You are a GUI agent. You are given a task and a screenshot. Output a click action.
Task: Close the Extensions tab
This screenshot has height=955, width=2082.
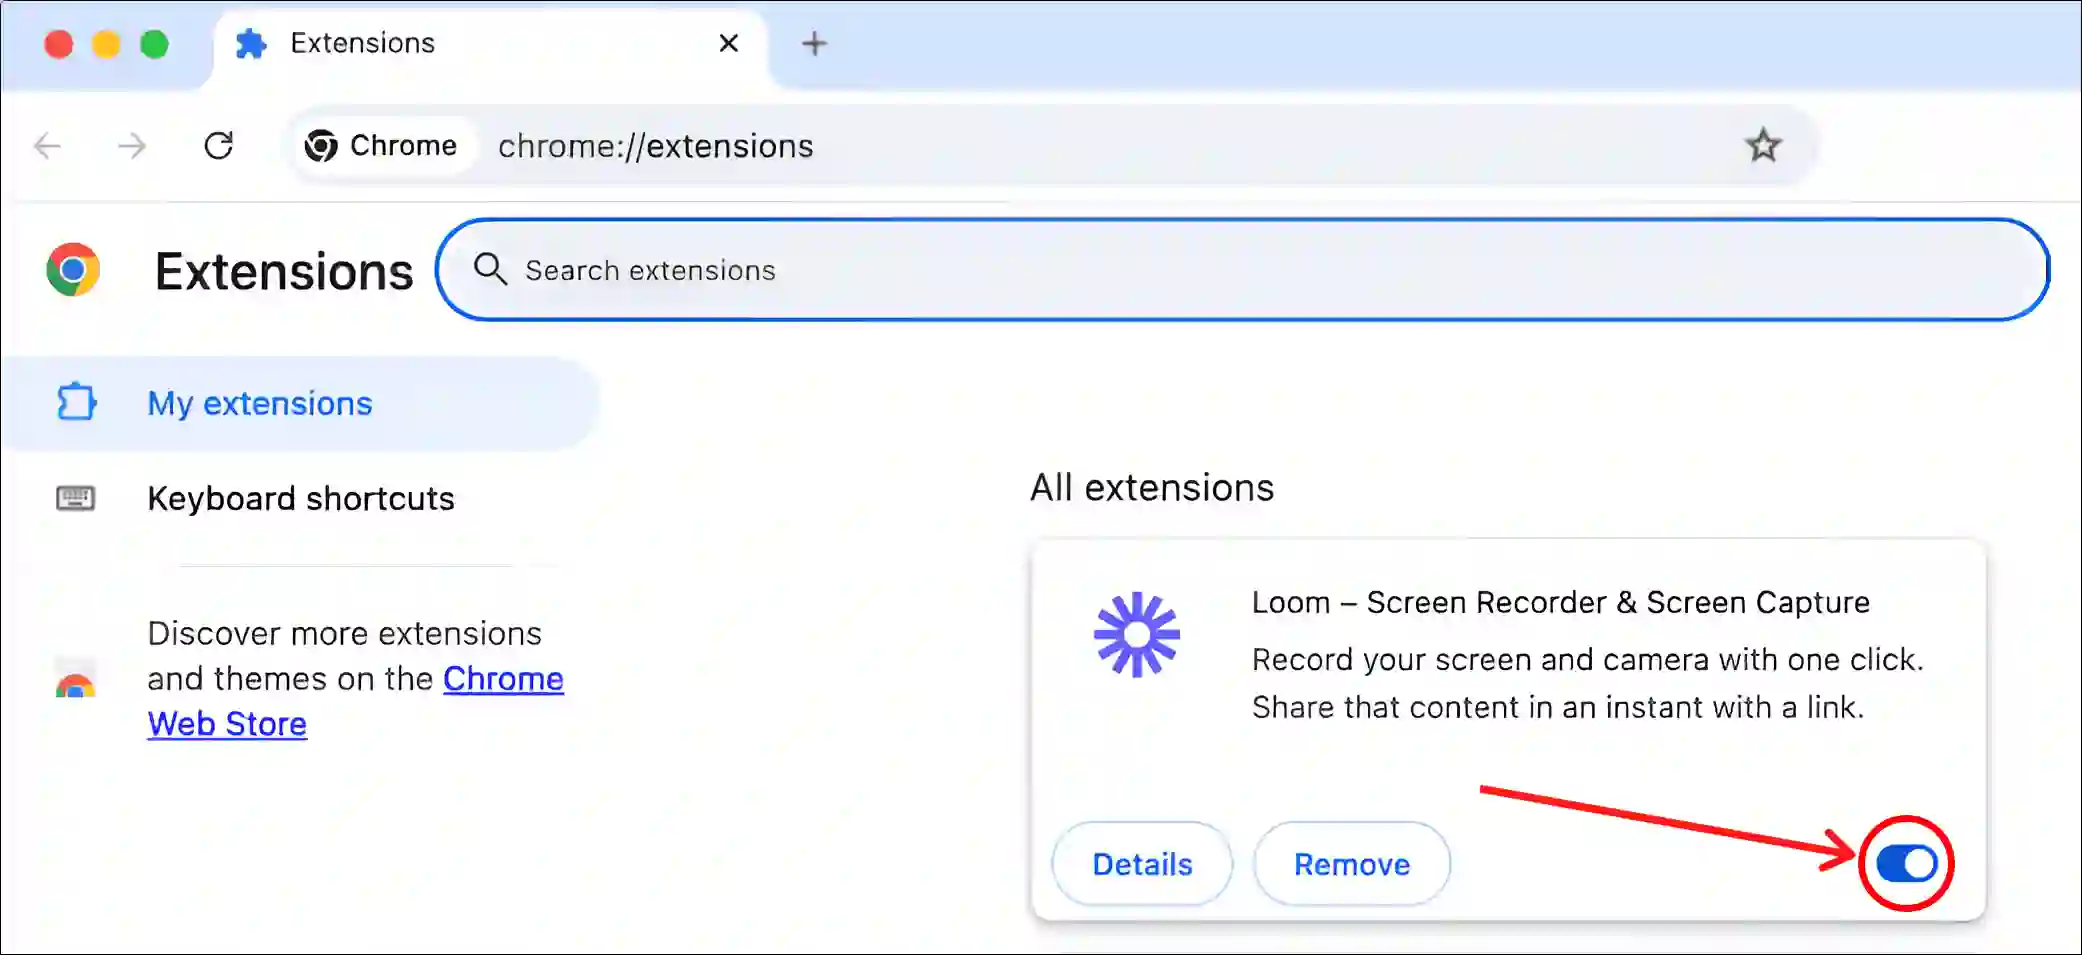pyautogui.click(x=729, y=43)
